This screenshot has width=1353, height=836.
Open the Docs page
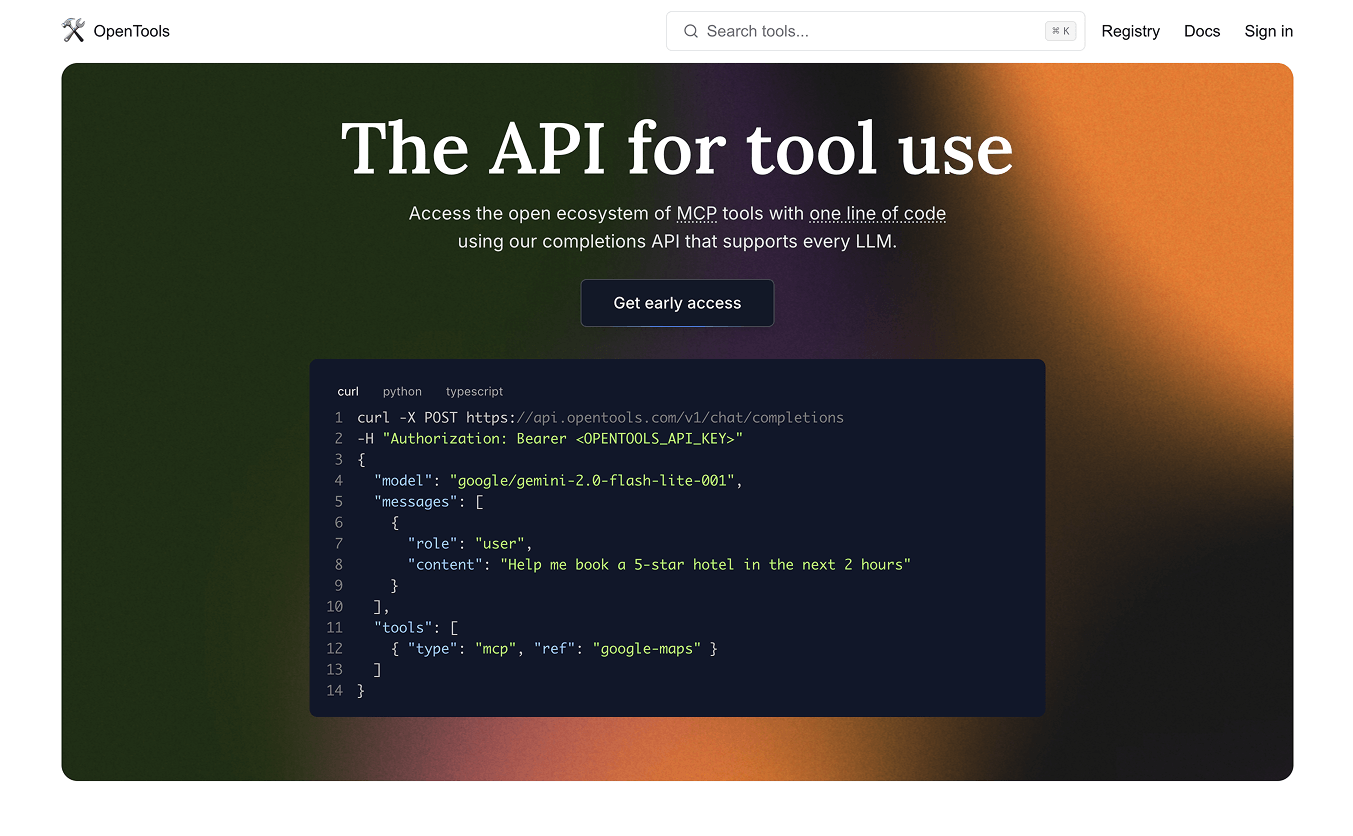click(x=1201, y=31)
